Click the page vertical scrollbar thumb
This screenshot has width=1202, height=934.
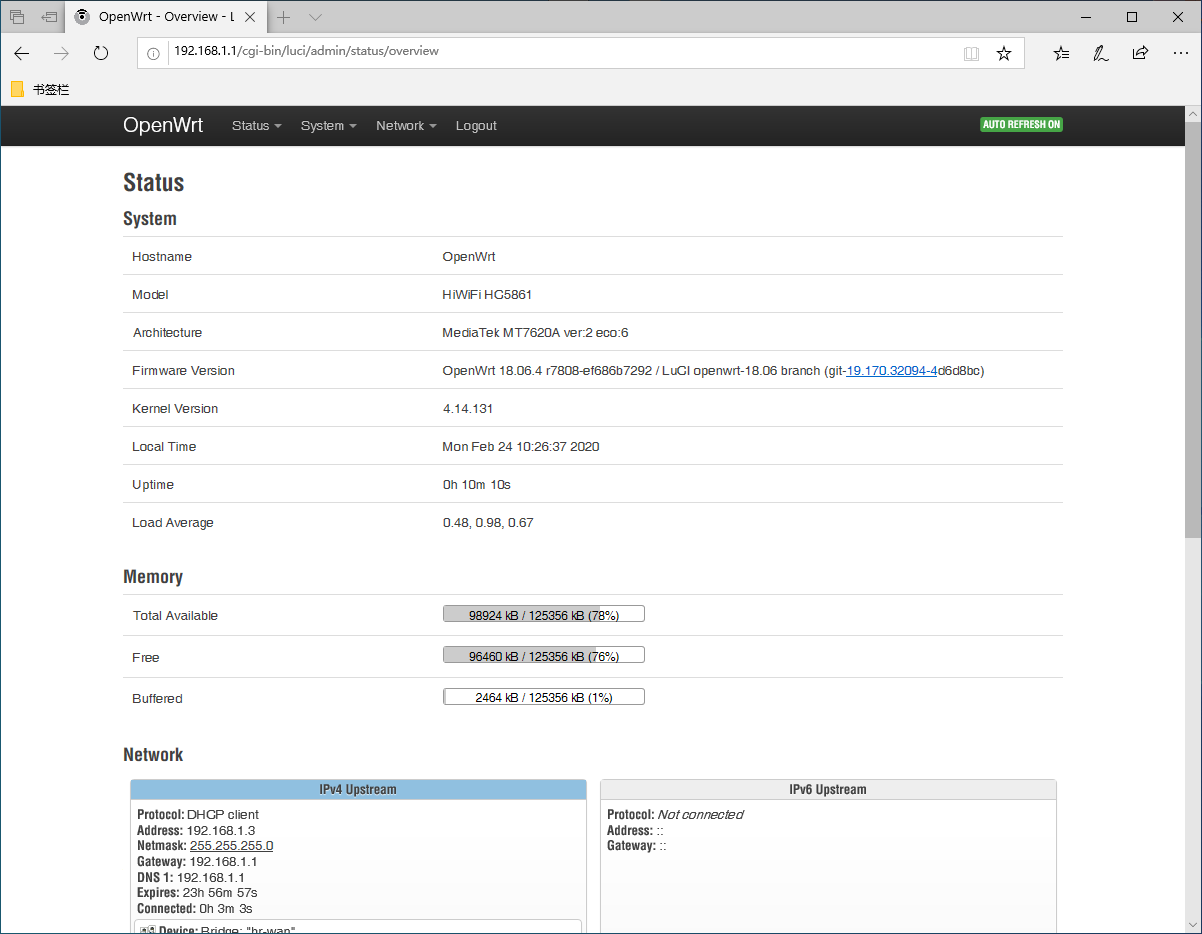pos(1193,330)
